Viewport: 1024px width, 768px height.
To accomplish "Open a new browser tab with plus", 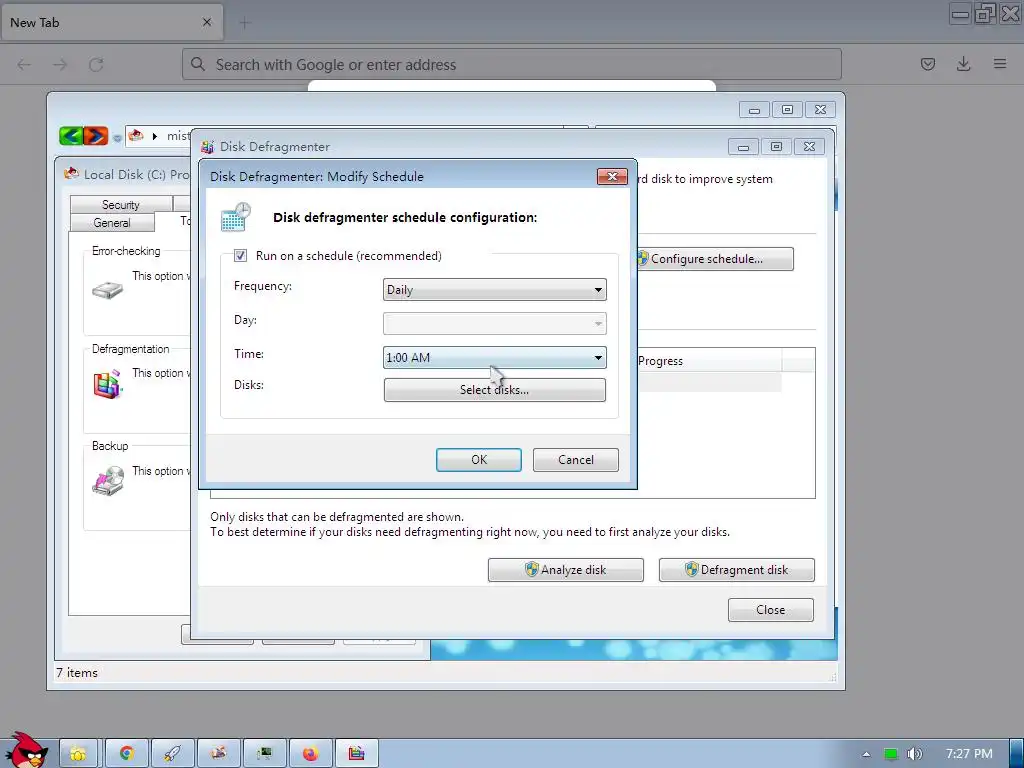I will coord(245,23).
